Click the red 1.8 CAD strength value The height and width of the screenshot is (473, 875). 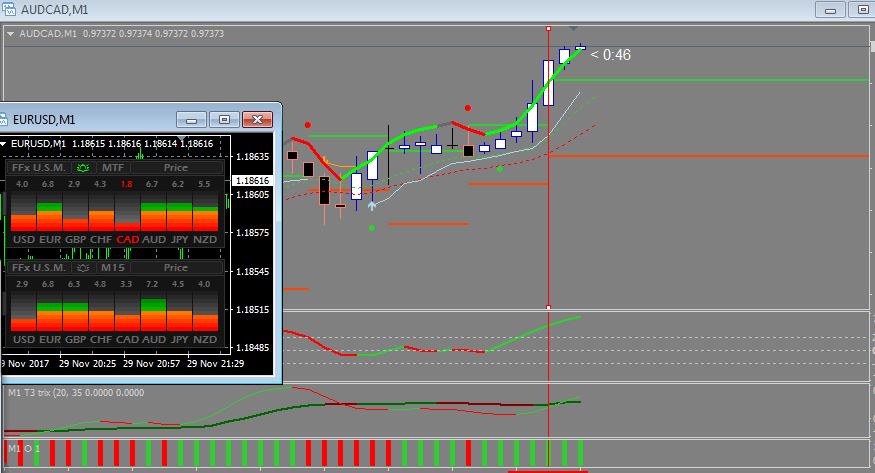point(127,184)
